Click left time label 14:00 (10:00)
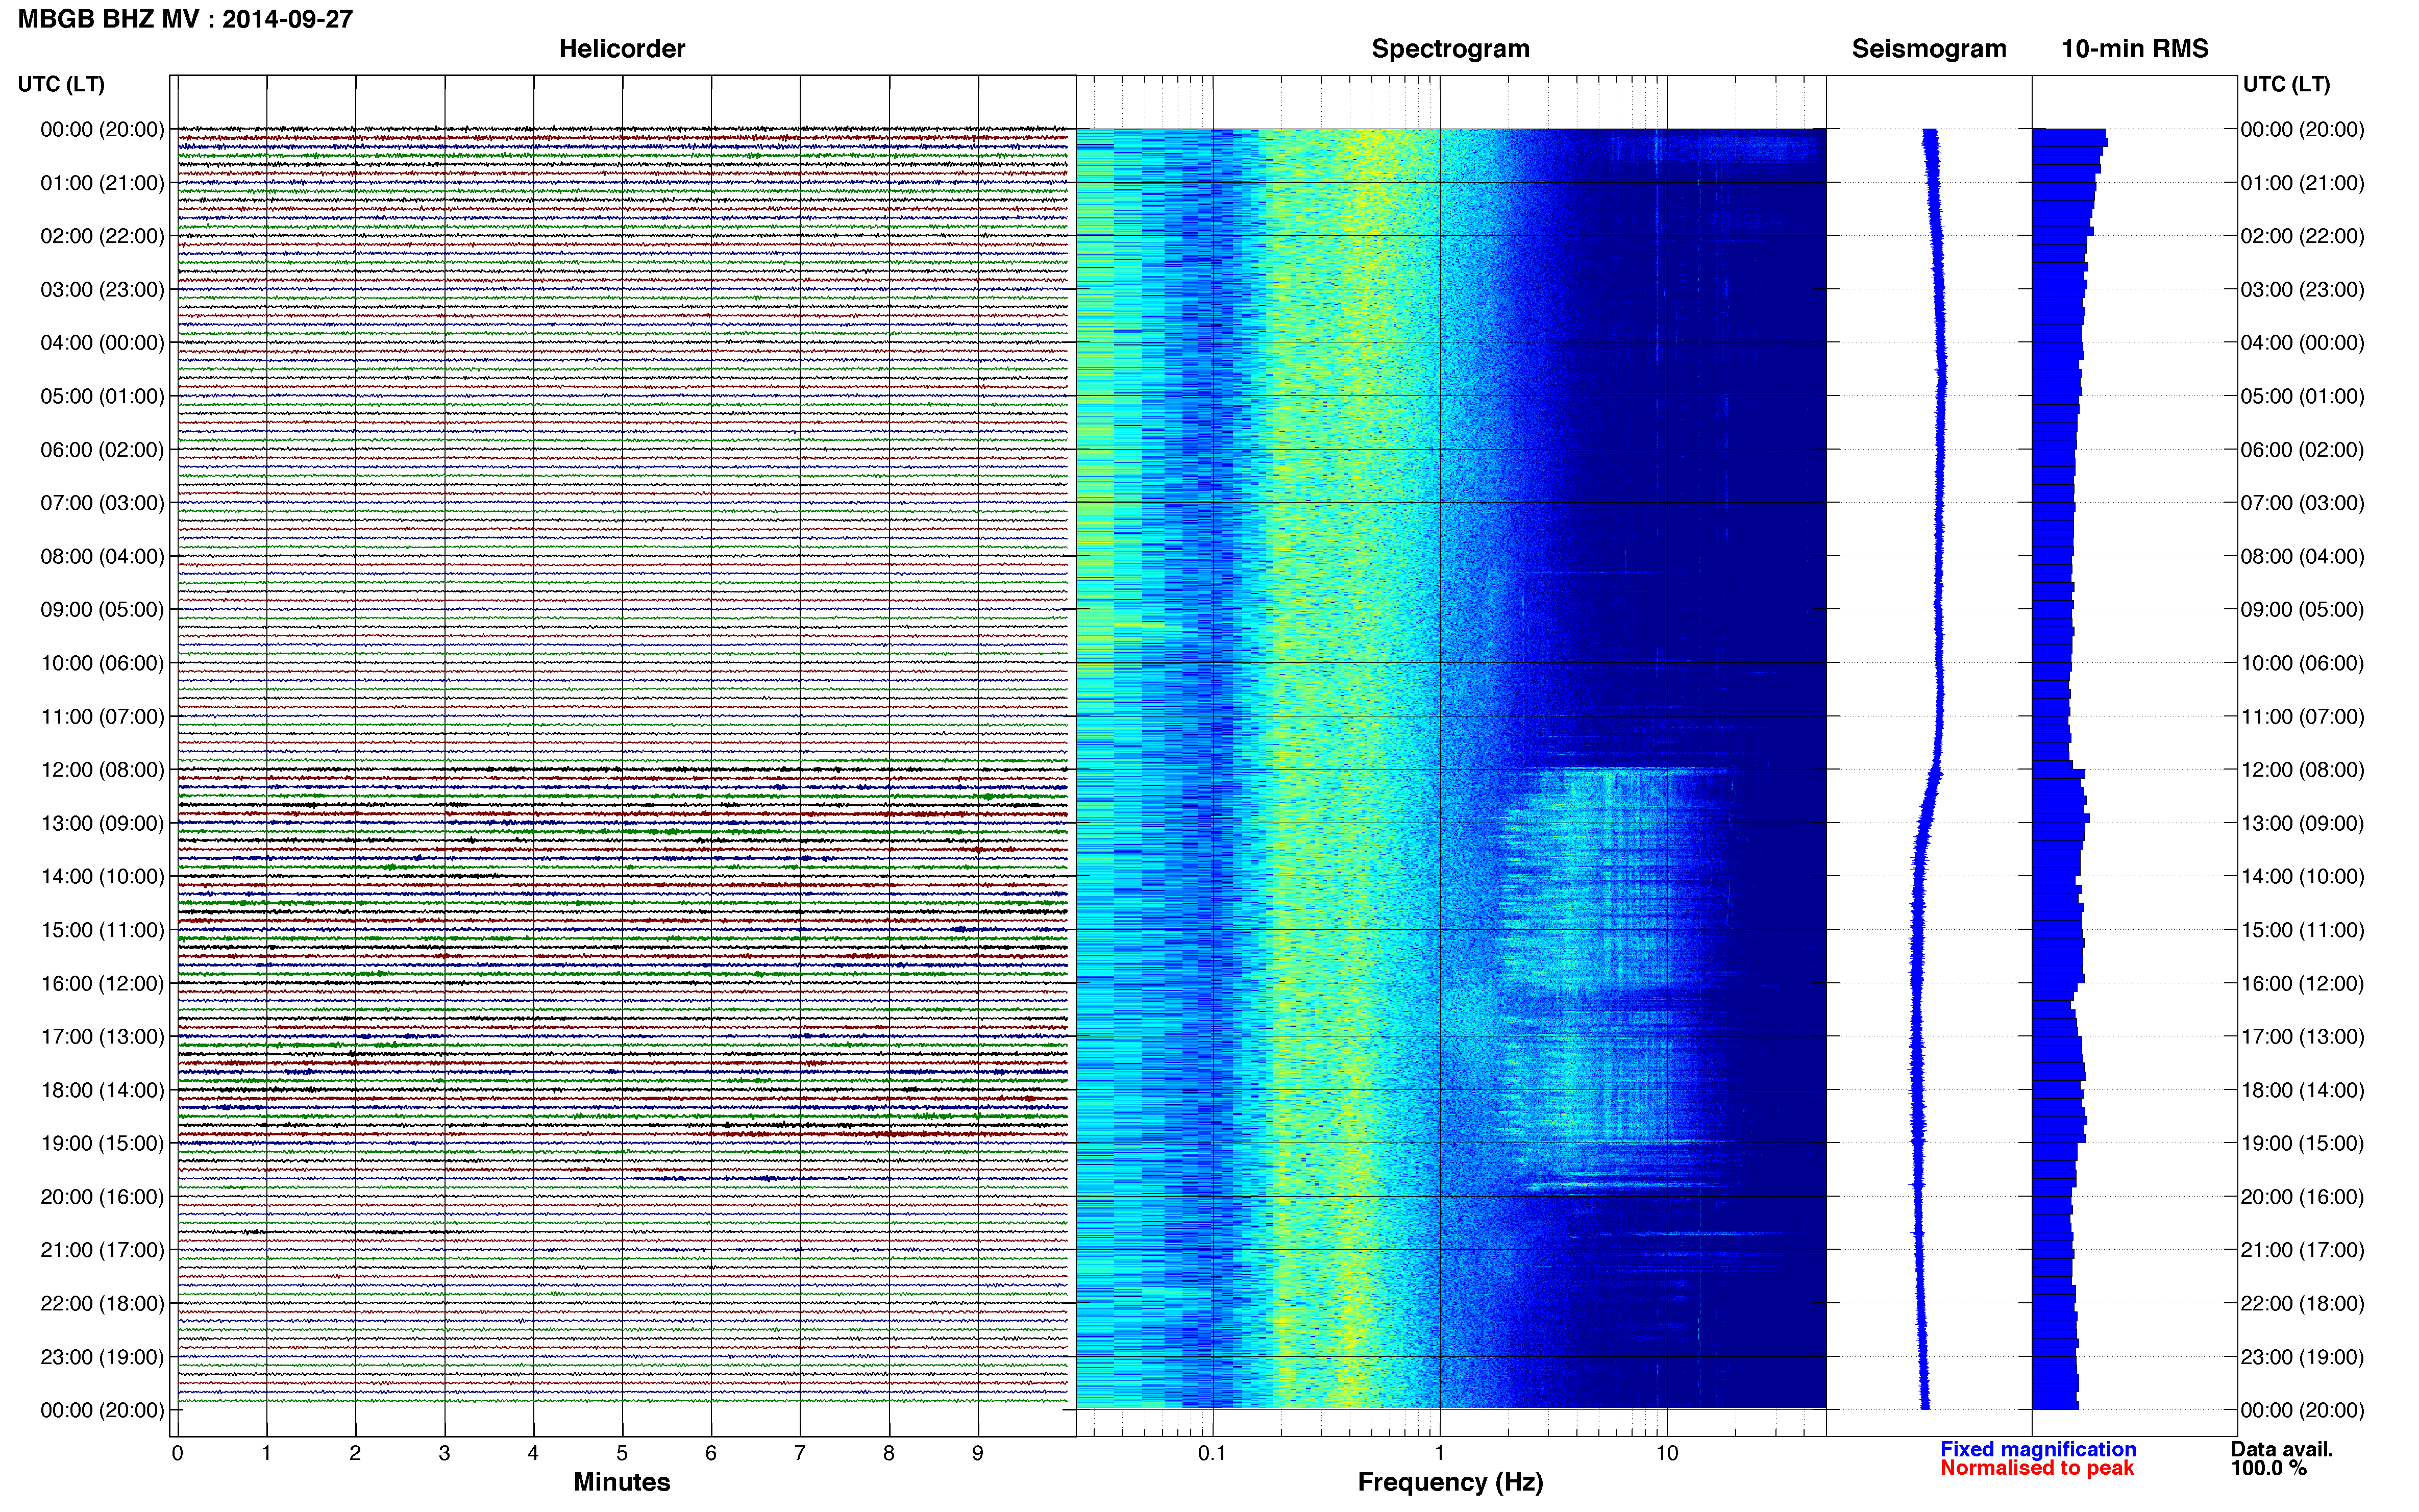2419x1512 pixels. (x=102, y=877)
